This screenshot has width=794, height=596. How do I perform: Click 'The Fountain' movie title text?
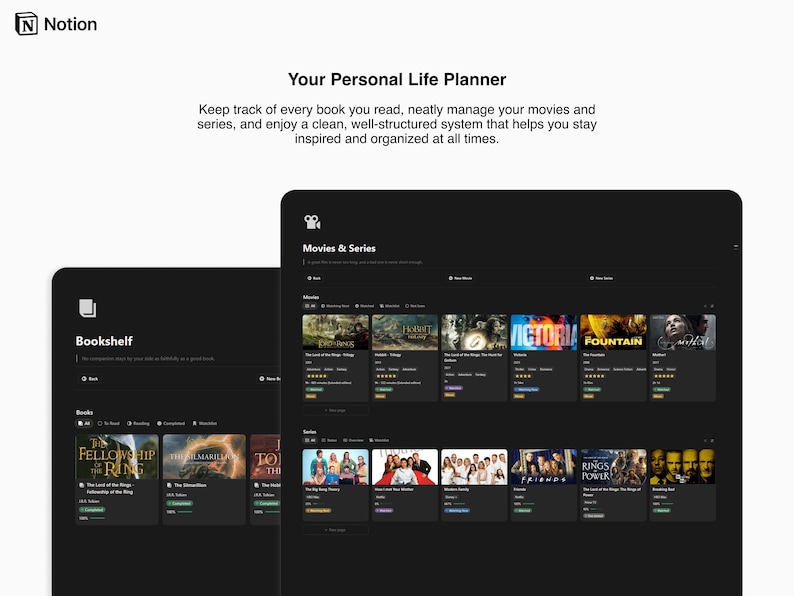click(x=593, y=355)
